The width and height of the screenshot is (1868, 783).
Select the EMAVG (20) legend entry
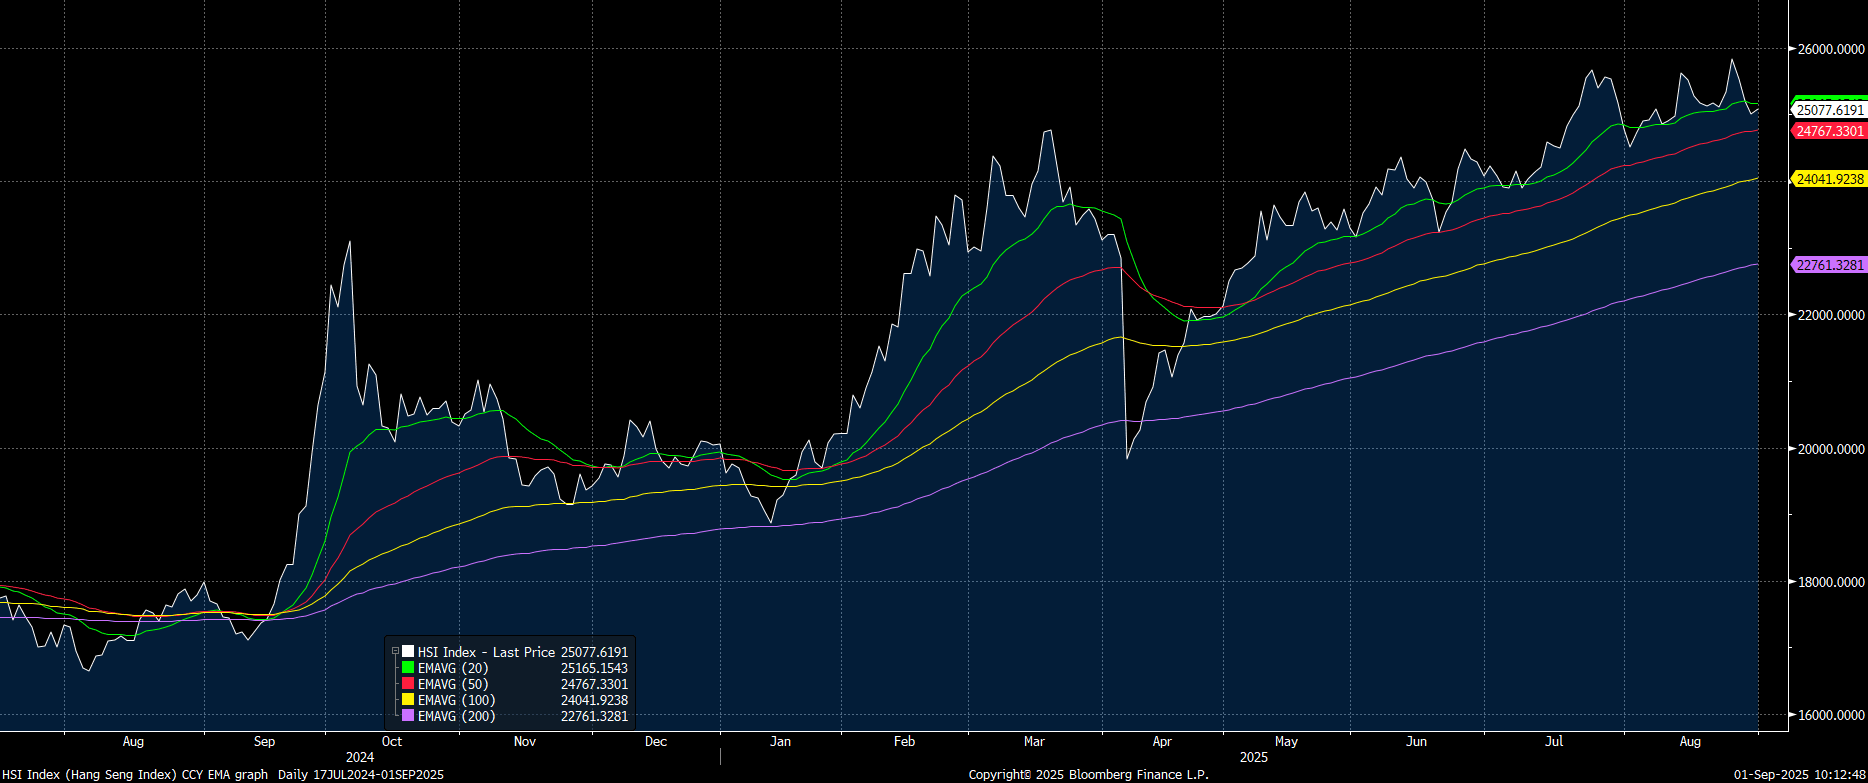(453, 668)
